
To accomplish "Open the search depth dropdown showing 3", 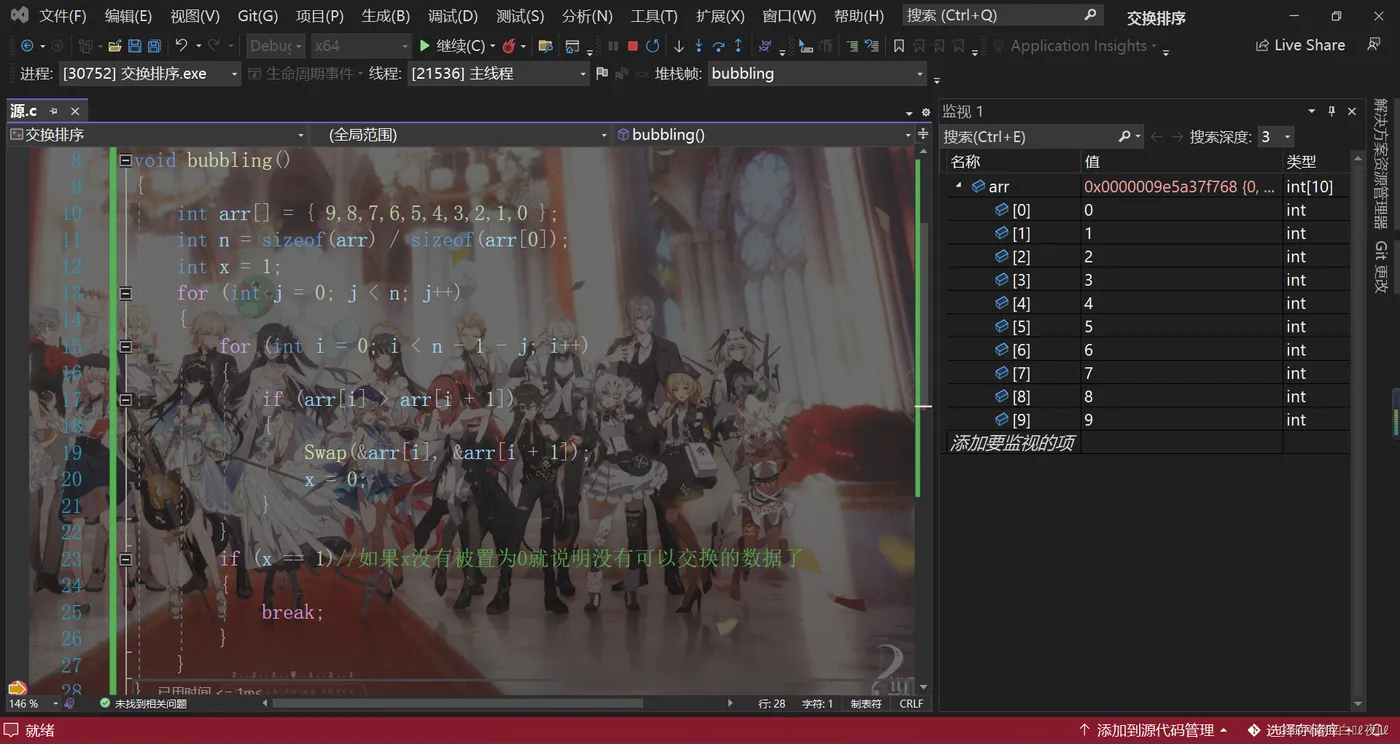I will click(x=1275, y=136).
